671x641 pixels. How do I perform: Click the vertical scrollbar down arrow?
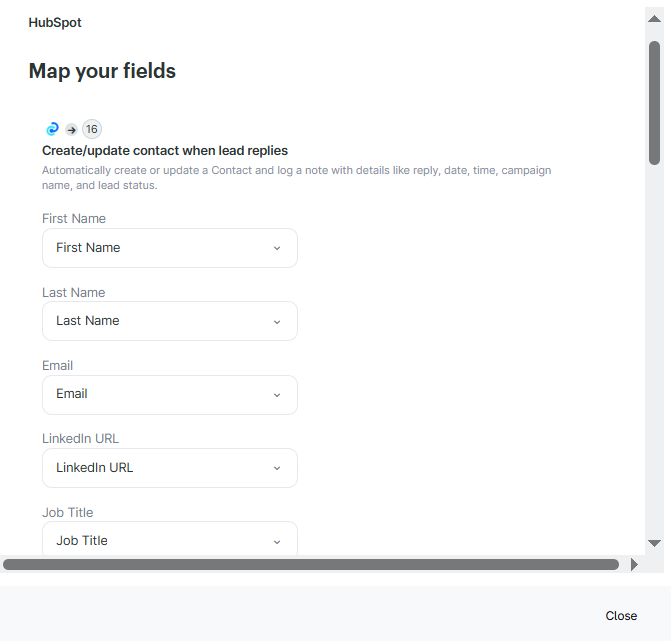click(655, 543)
